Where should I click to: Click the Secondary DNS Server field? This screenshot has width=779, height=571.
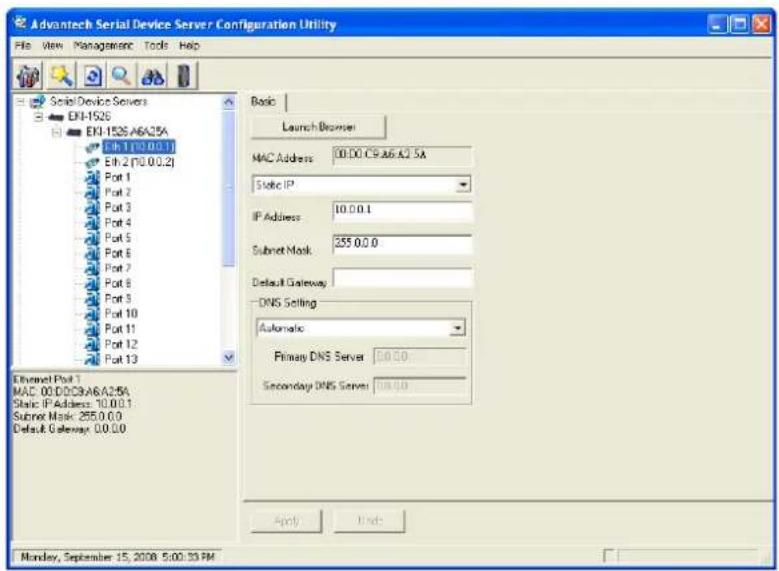tap(420, 386)
